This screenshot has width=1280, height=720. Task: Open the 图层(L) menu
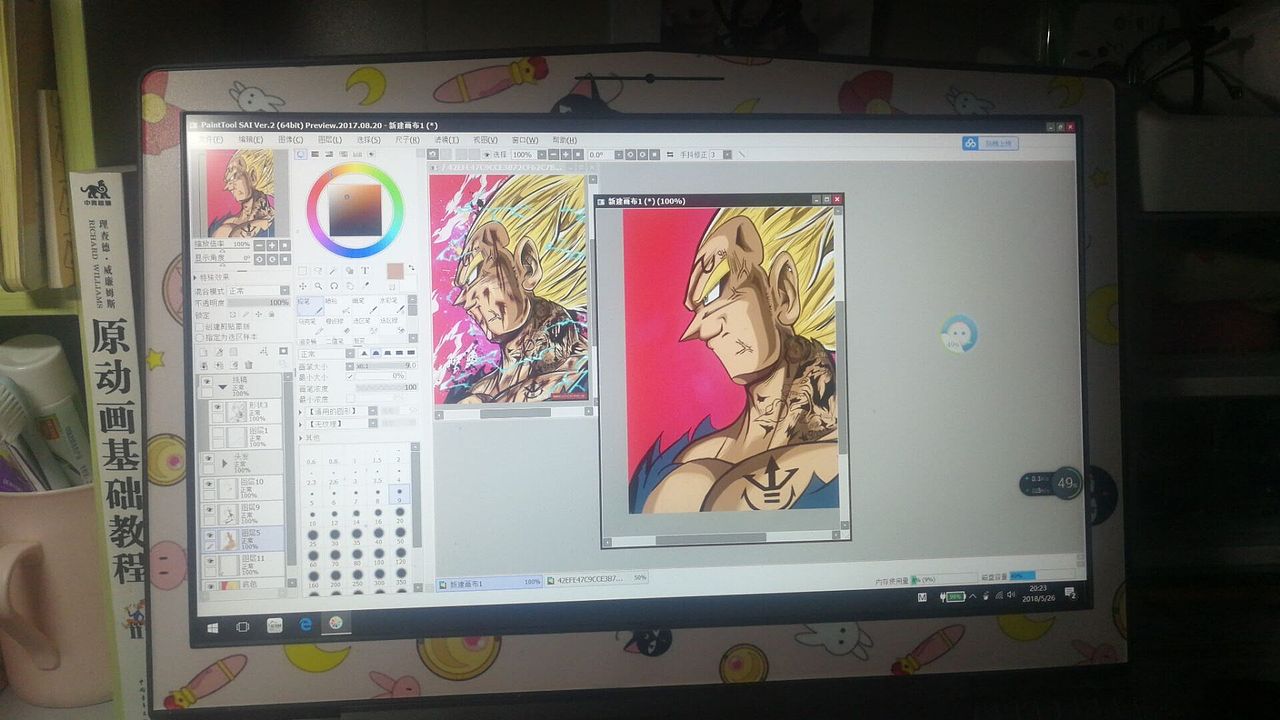[x=329, y=139]
